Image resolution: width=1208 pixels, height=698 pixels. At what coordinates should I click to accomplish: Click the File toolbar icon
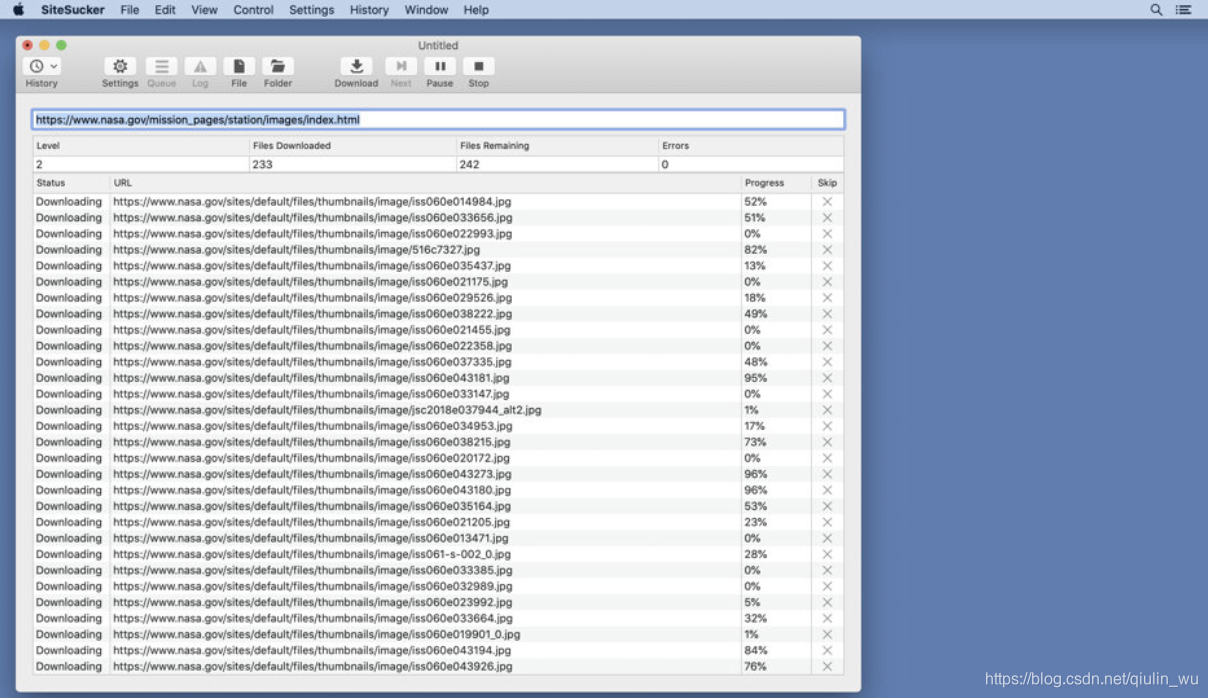pos(239,66)
